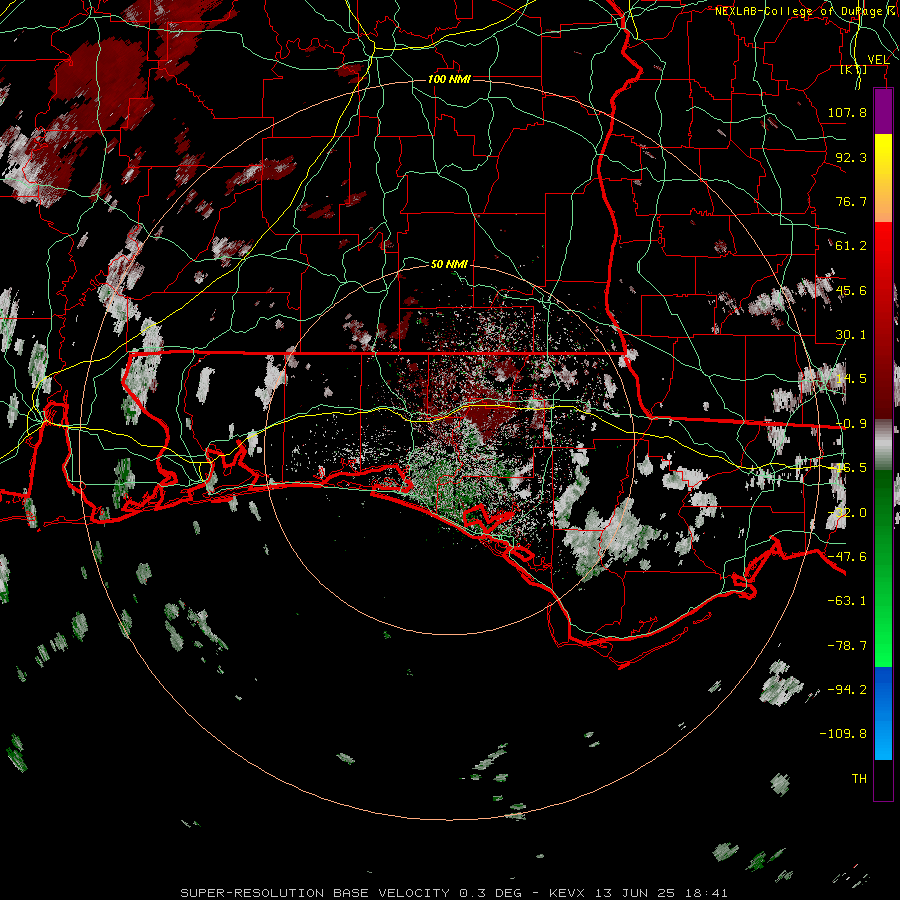Select the -16.5 velocity scale value
Screen dimensions: 900x900
pyautogui.click(x=851, y=468)
